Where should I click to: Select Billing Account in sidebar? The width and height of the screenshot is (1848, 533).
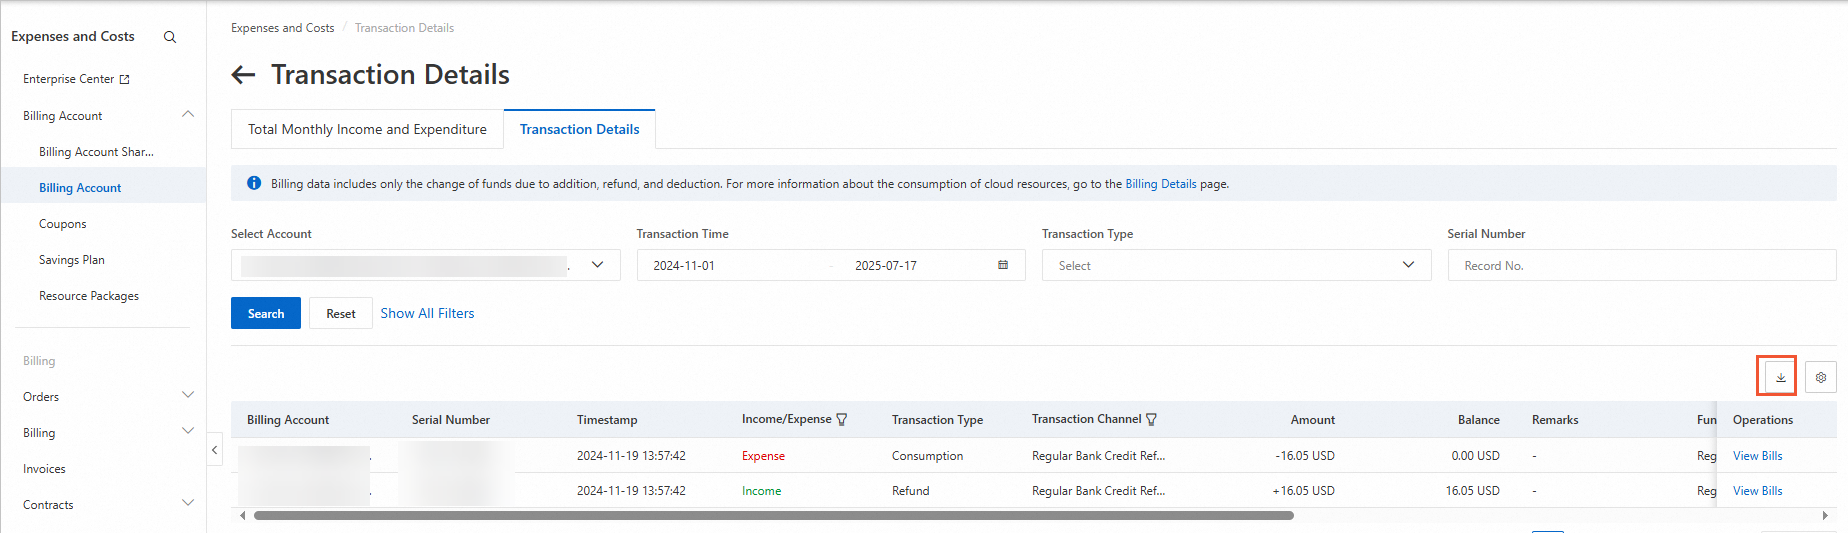[x=80, y=188]
